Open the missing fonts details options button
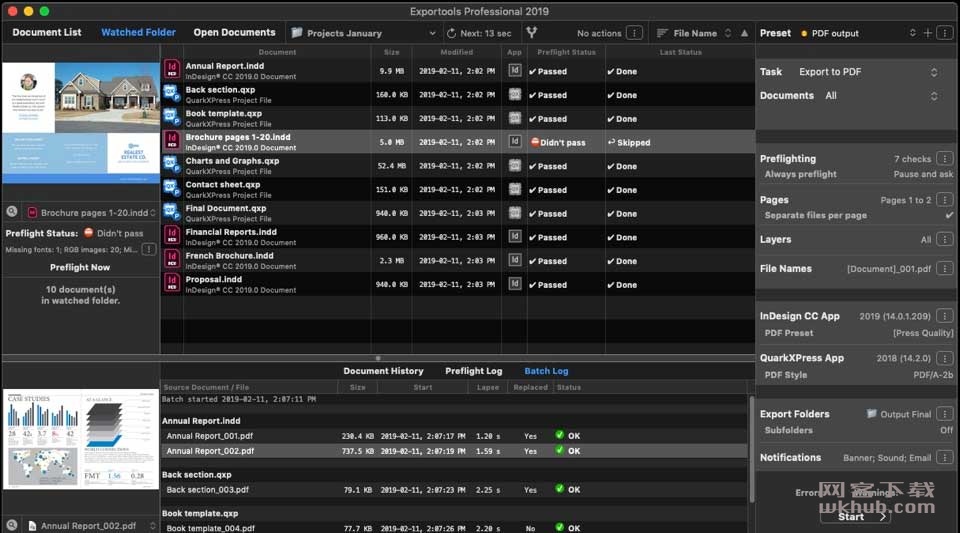Viewport: 960px width, 533px height. point(149,249)
